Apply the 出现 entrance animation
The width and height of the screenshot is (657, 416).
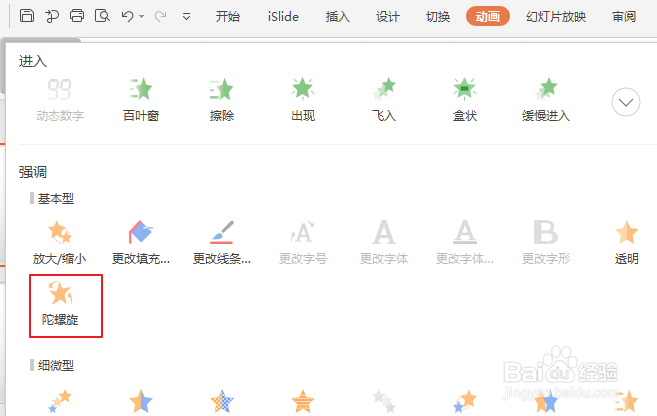(x=303, y=100)
